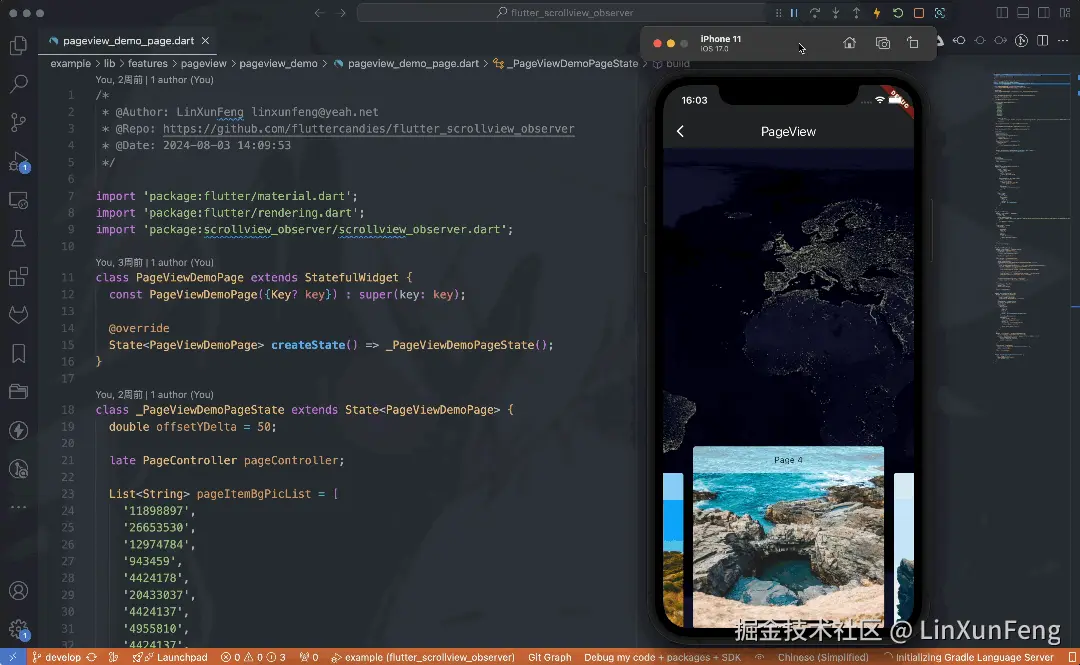Click the Step Over debug button

(815, 13)
